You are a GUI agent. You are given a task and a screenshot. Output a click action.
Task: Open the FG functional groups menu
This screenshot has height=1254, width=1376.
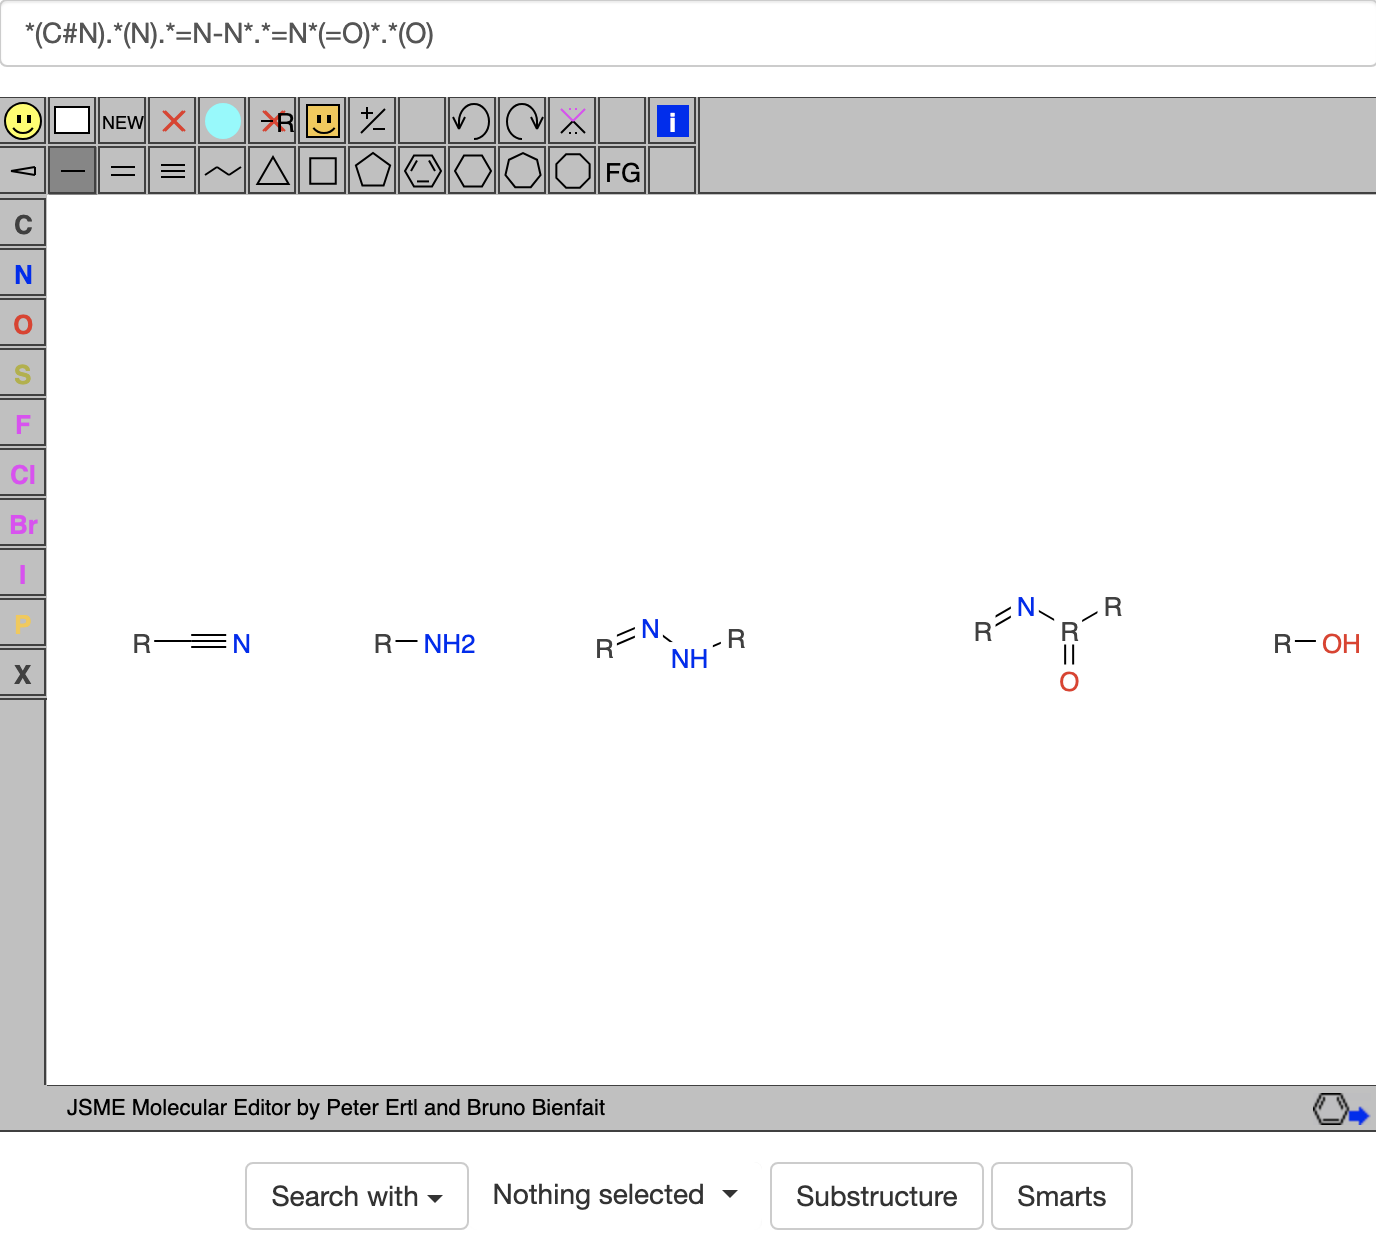click(x=622, y=172)
